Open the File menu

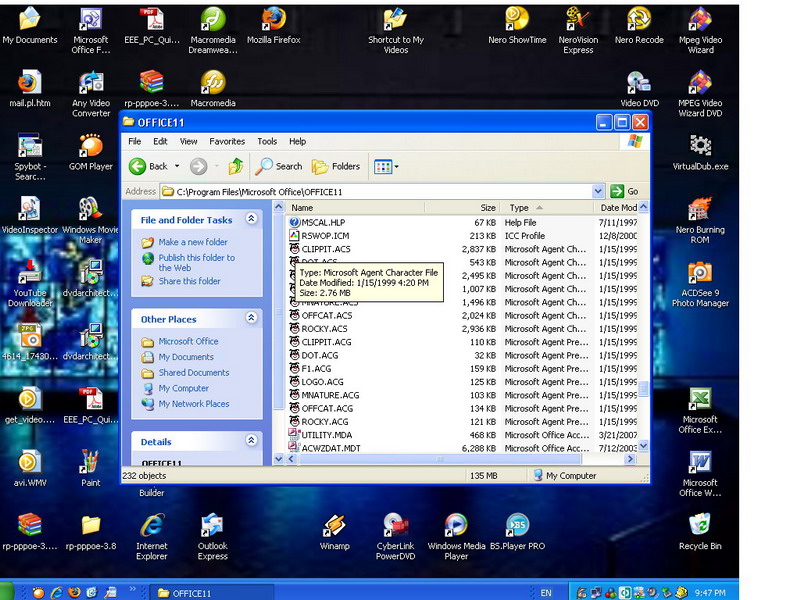point(135,141)
